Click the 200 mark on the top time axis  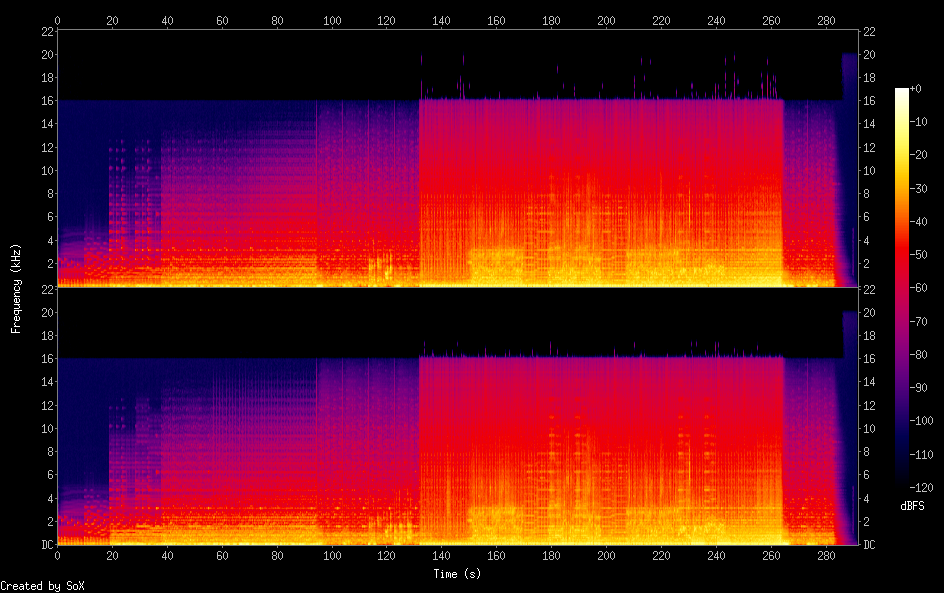pyautogui.click(x=605, y=19)
